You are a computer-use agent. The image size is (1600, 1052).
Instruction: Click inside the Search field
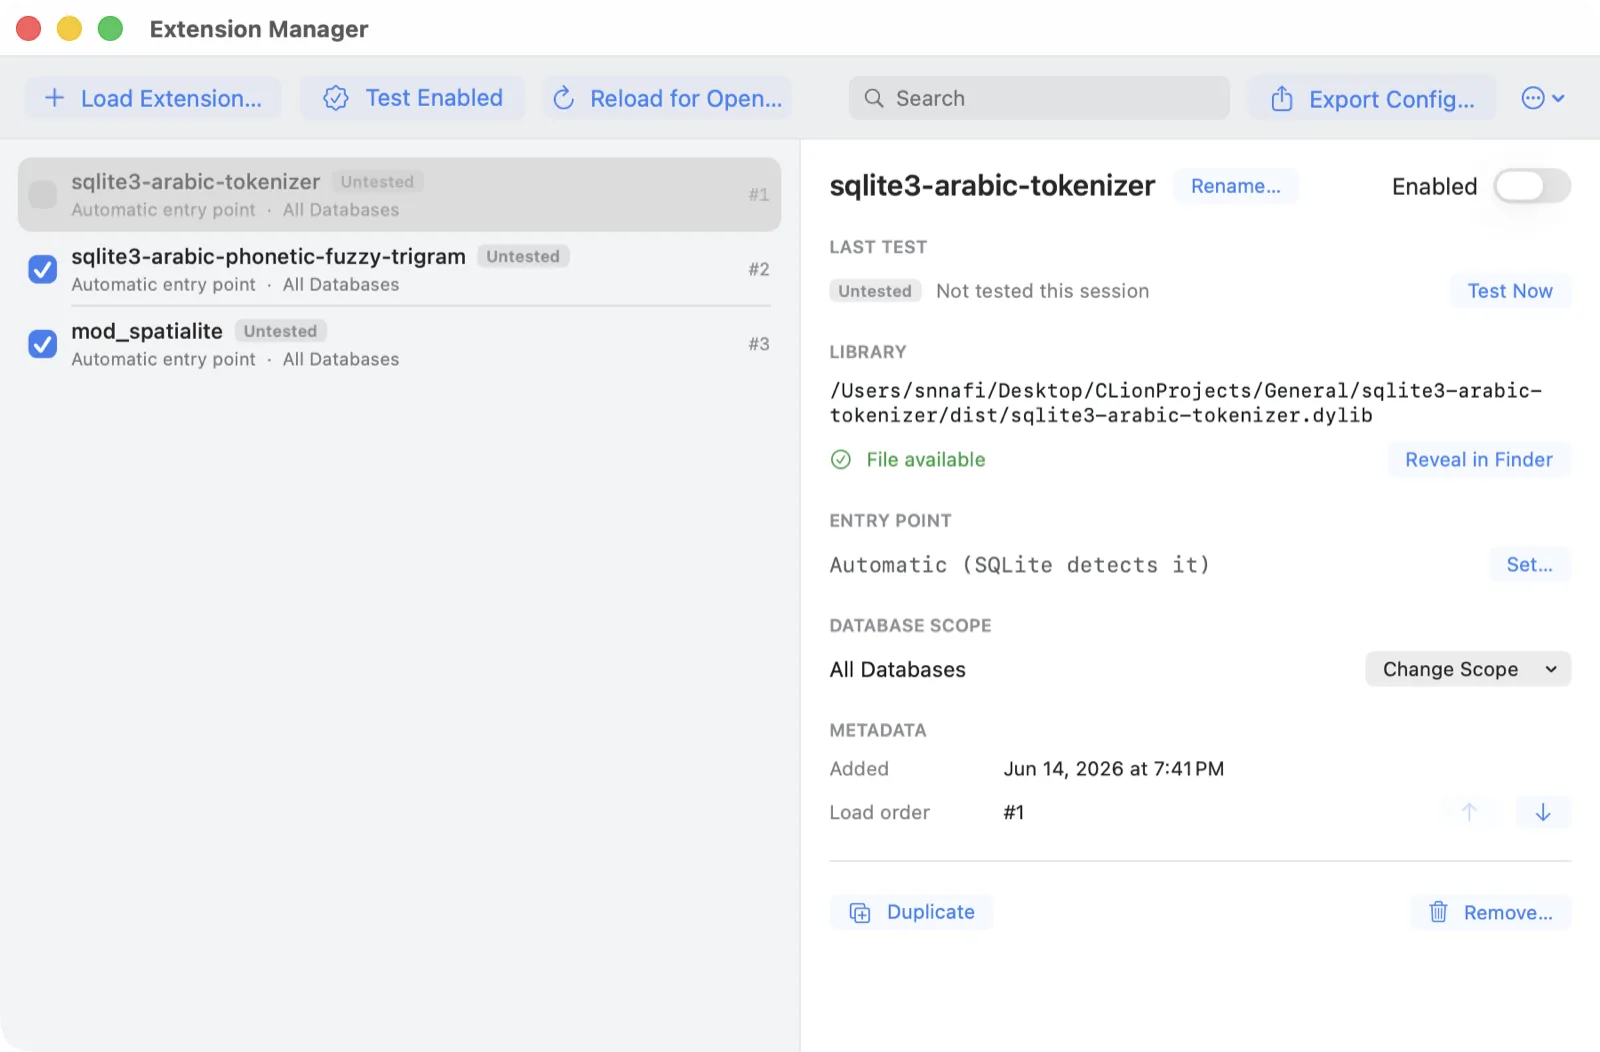point(1039,98)
